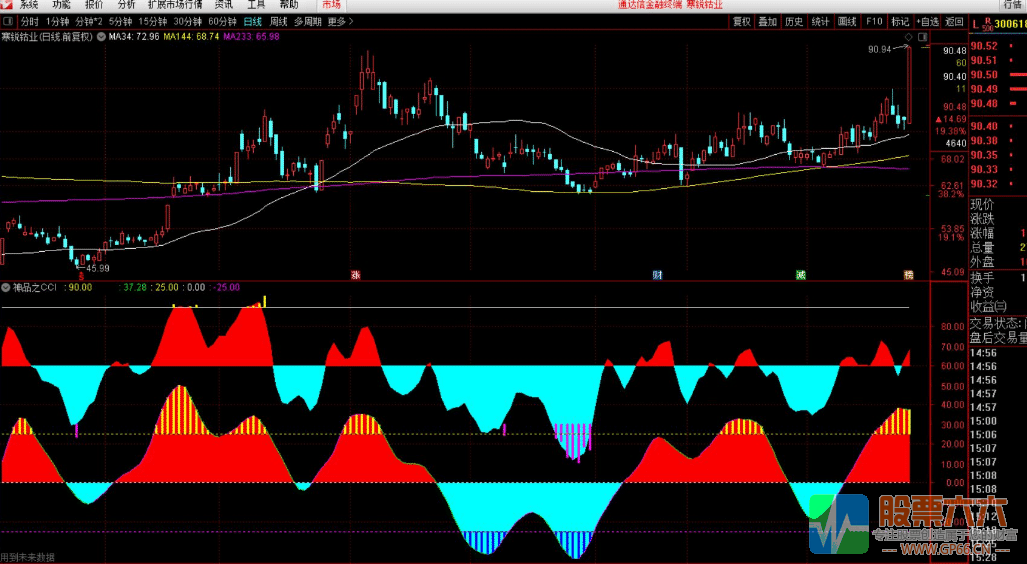Screen dimensions: 1027x564
Task: Click the 历史 button
Action: click(x=794, y=22)
